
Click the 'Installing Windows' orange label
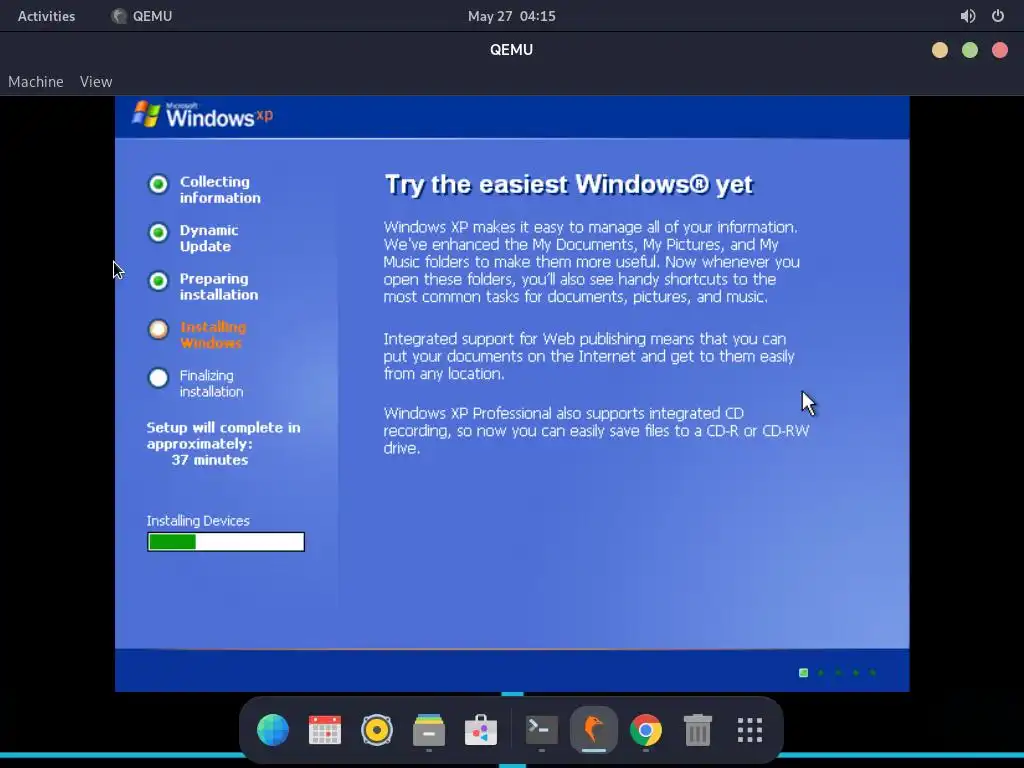click(x=213, y=335)
